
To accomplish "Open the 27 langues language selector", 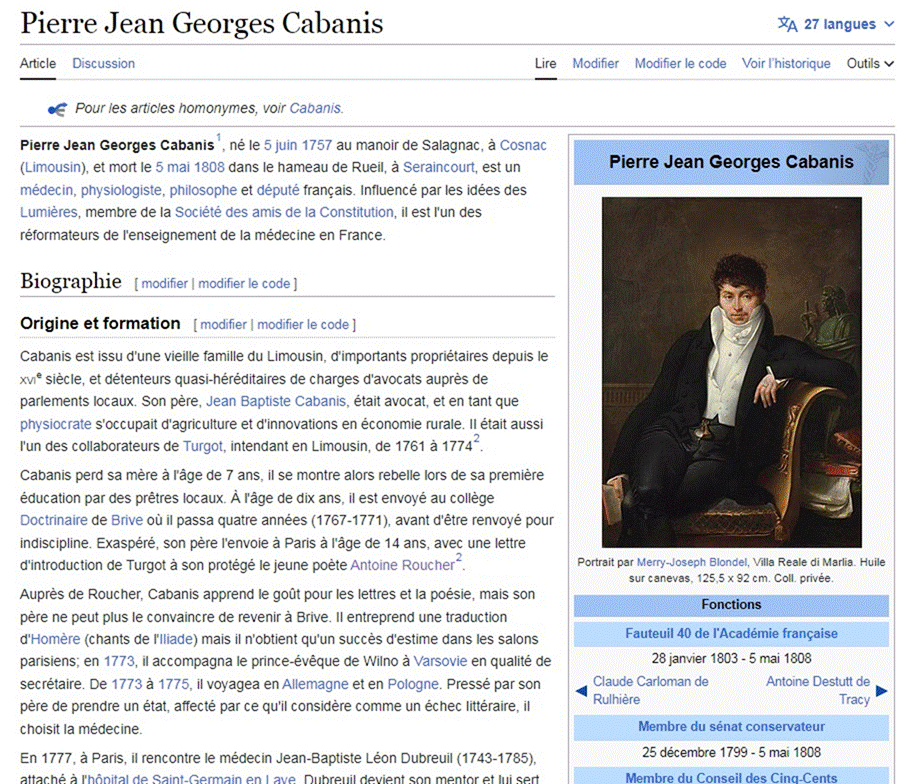I will coord(836,24).
